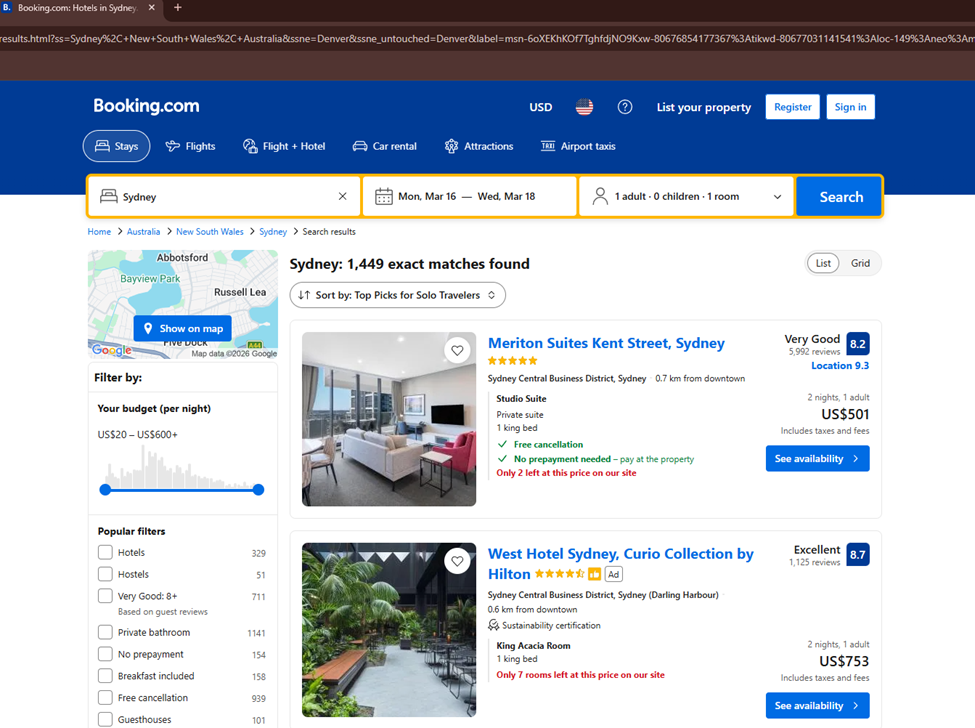Click Home in the breadcrumb
The width and height of the screenshot is (975, 728).
point(99,231)
